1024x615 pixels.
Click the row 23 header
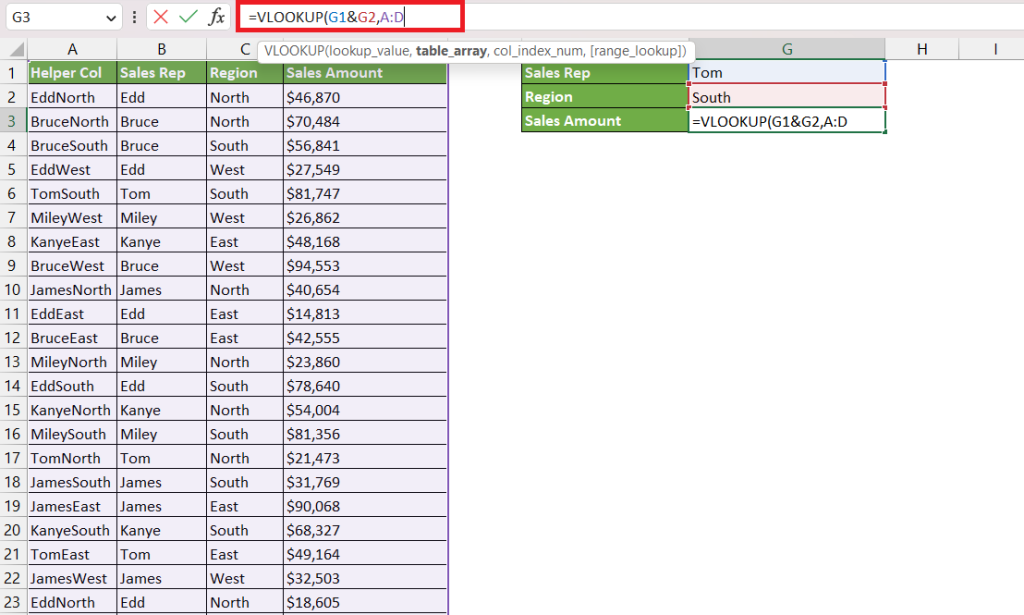[x=11, y=602]
